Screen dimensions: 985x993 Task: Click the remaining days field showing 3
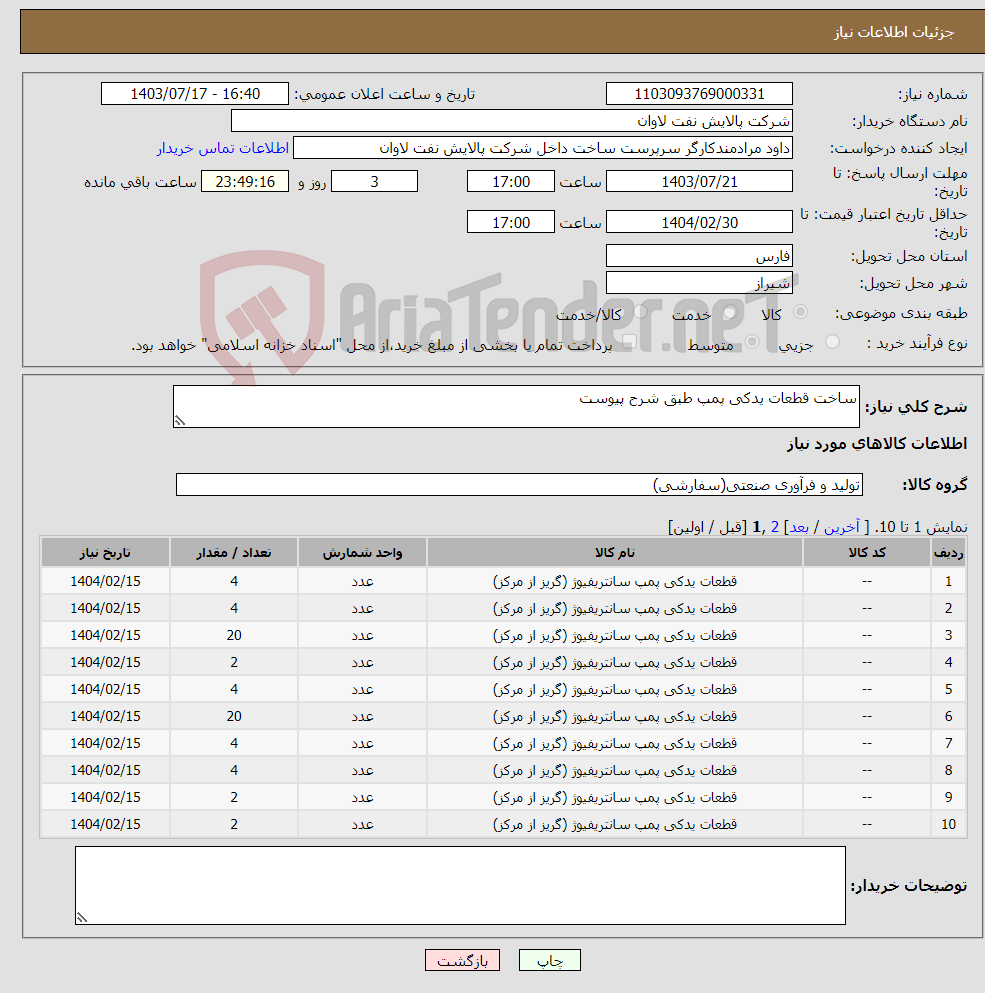click(374, 182)
